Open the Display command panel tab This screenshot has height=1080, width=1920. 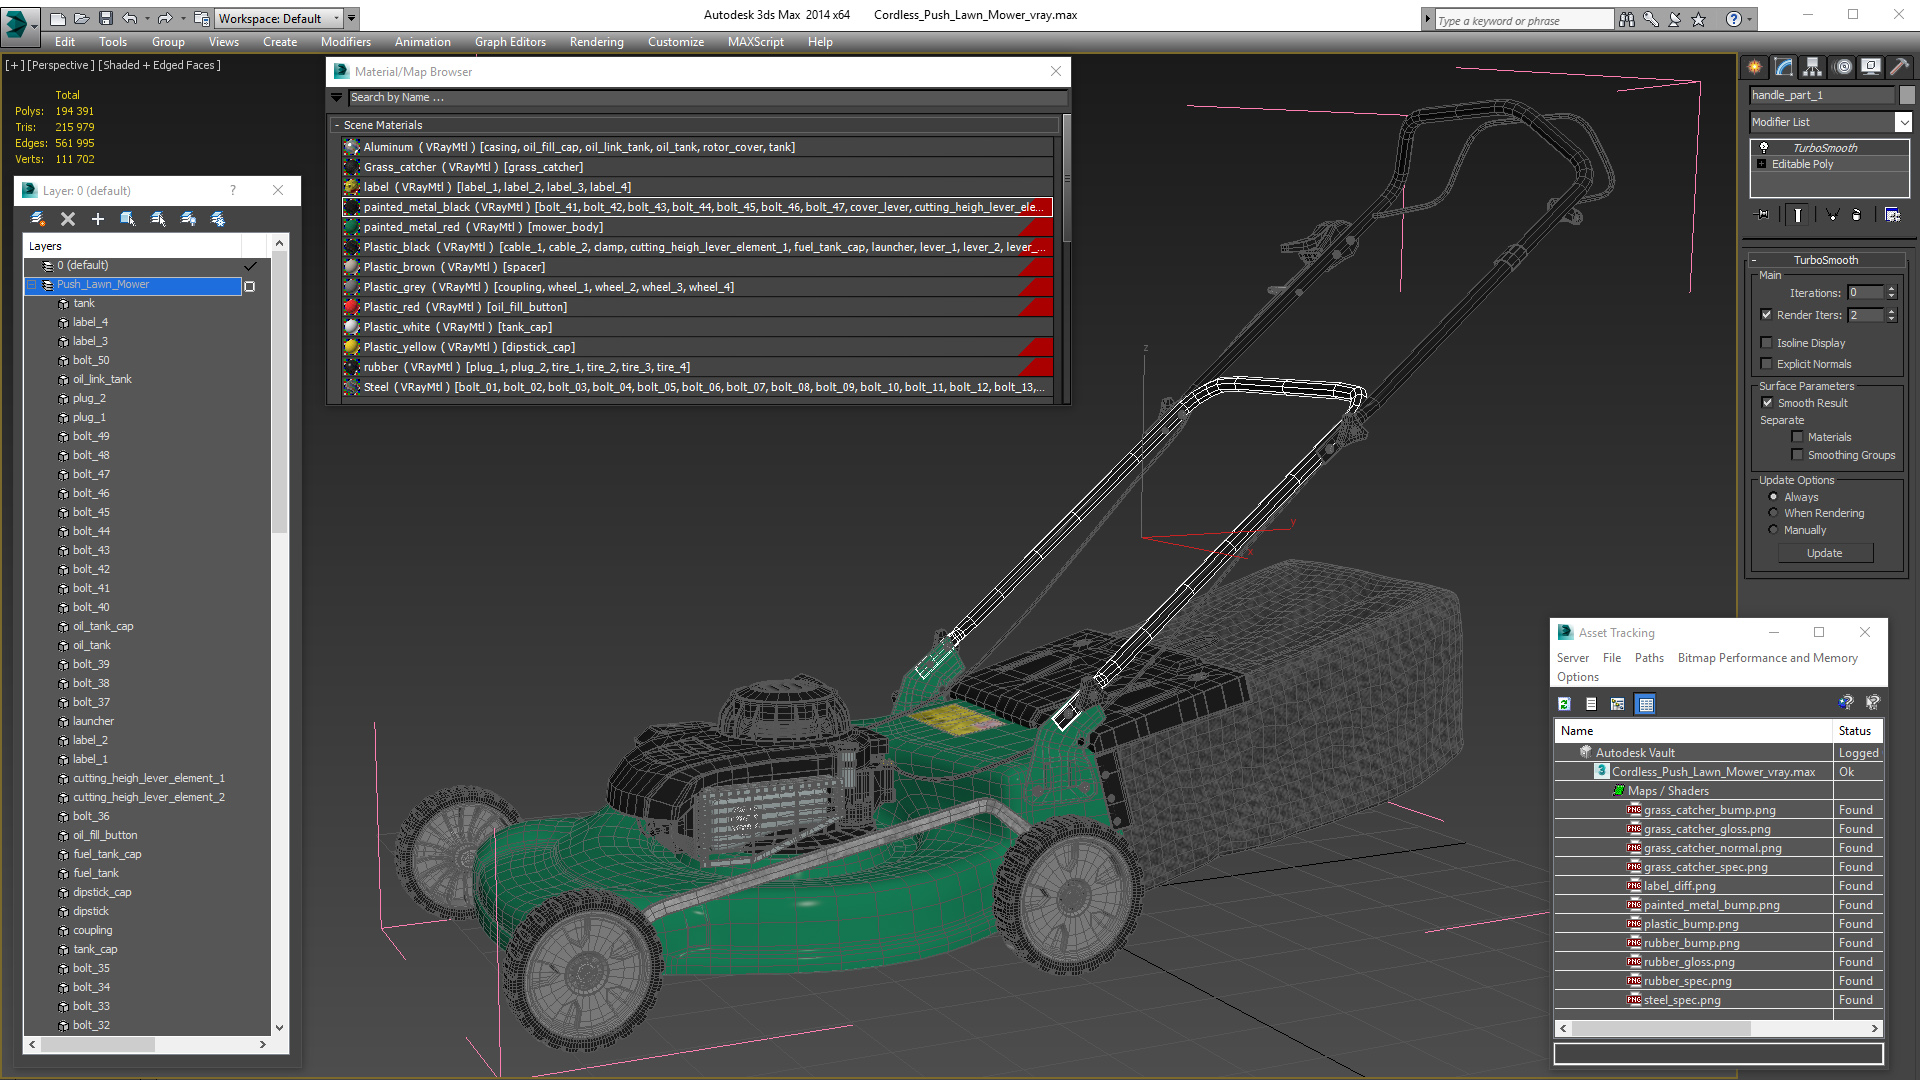point(1871,67)
